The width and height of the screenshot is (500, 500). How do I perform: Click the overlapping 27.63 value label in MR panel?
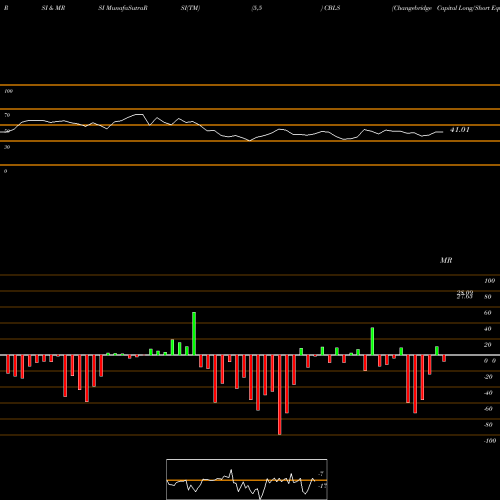(x=465, y=296)
